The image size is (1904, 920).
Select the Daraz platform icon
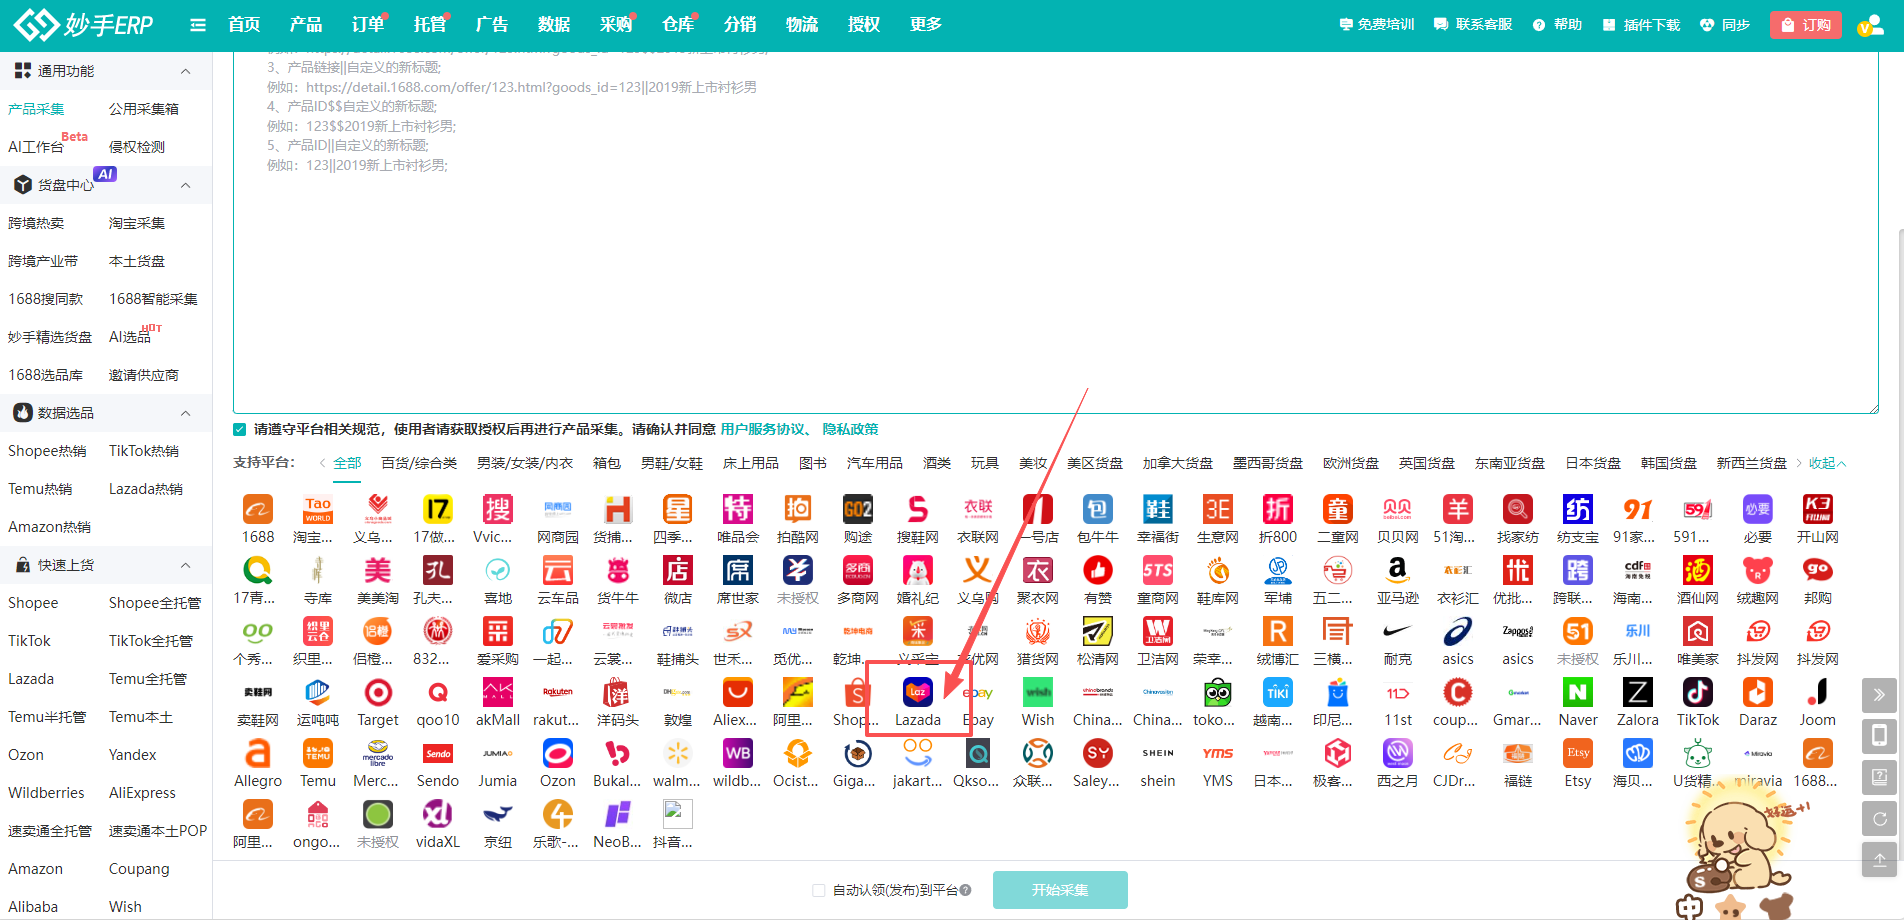click(x=1758, y=693)
